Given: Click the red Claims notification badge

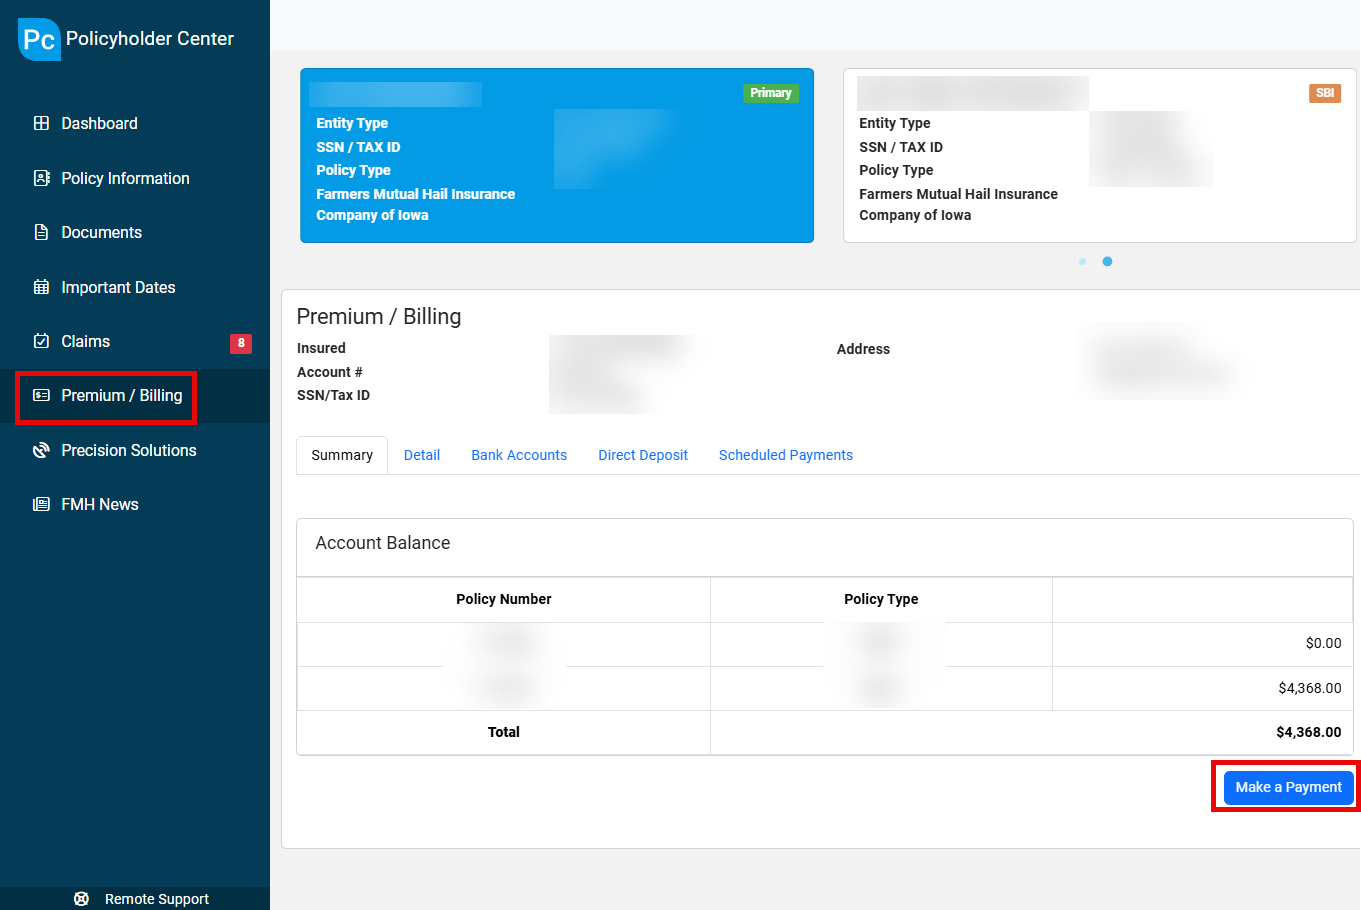Looking at the screenshot, I should tap(241, 343).
